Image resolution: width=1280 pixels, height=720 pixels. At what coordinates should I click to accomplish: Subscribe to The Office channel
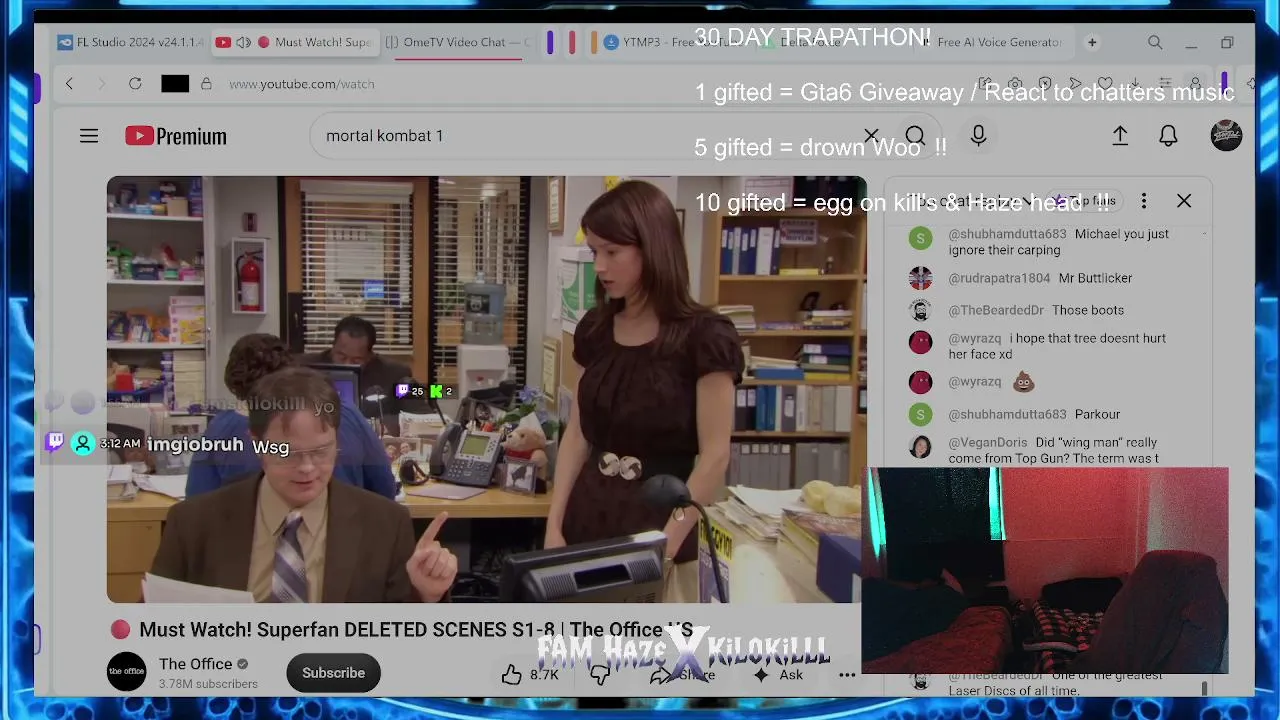pos(333,673)
